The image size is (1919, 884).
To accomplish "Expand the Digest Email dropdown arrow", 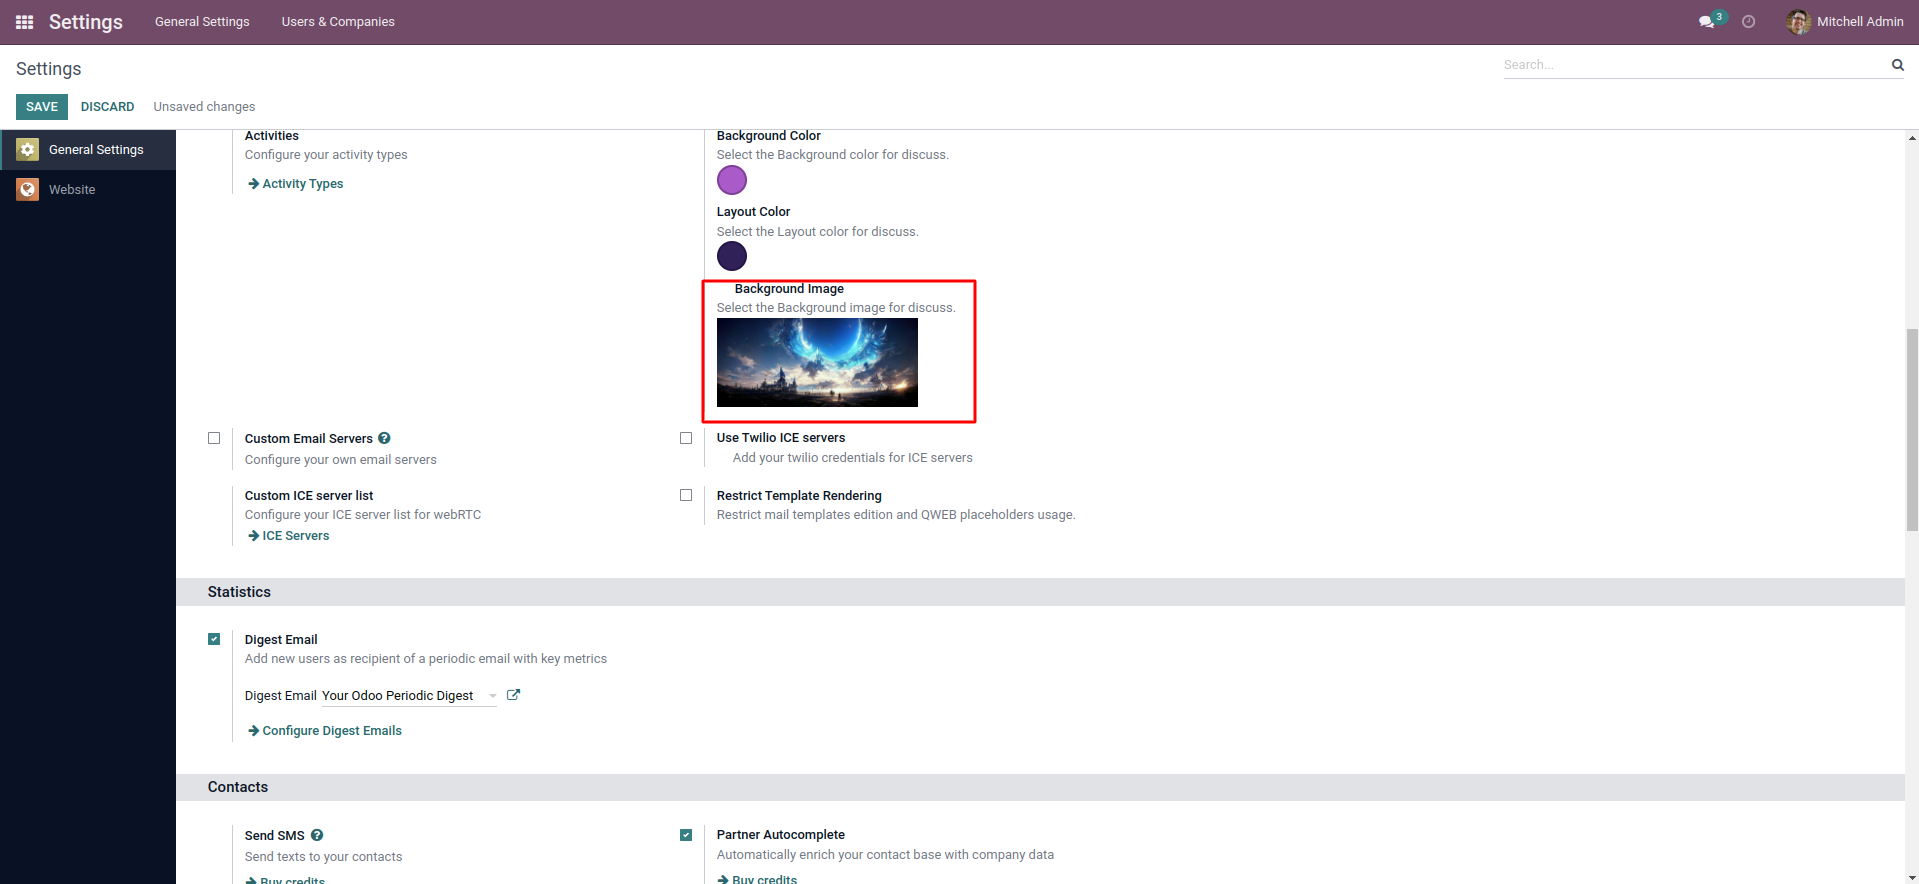I will pyautogui.click(x=492, y=696).
